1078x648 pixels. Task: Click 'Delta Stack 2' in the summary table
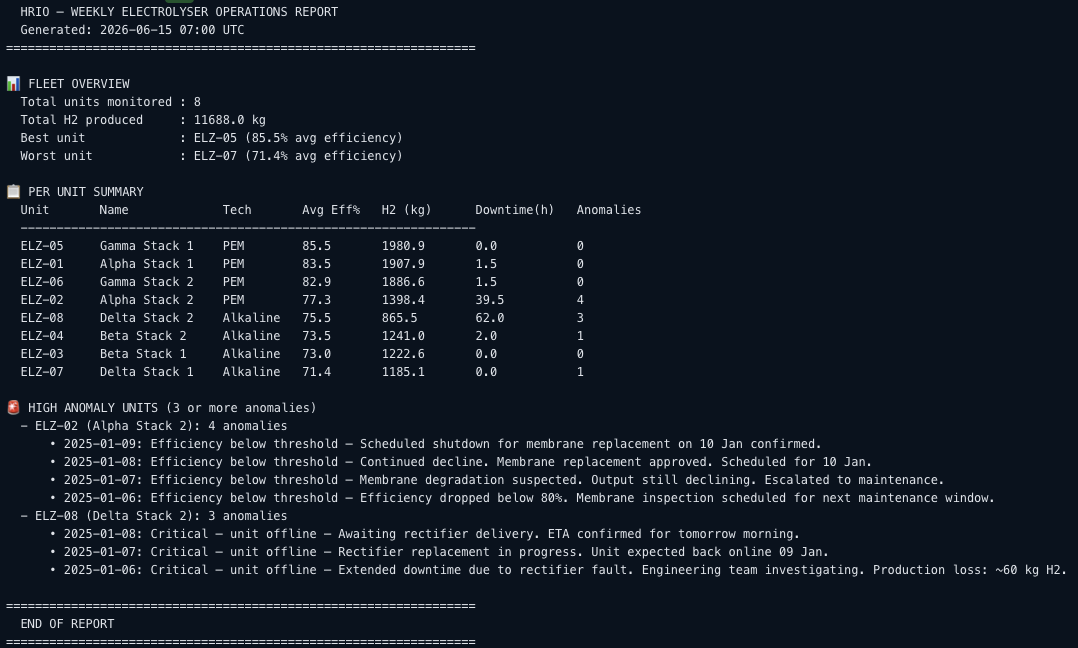click(146, 317)
